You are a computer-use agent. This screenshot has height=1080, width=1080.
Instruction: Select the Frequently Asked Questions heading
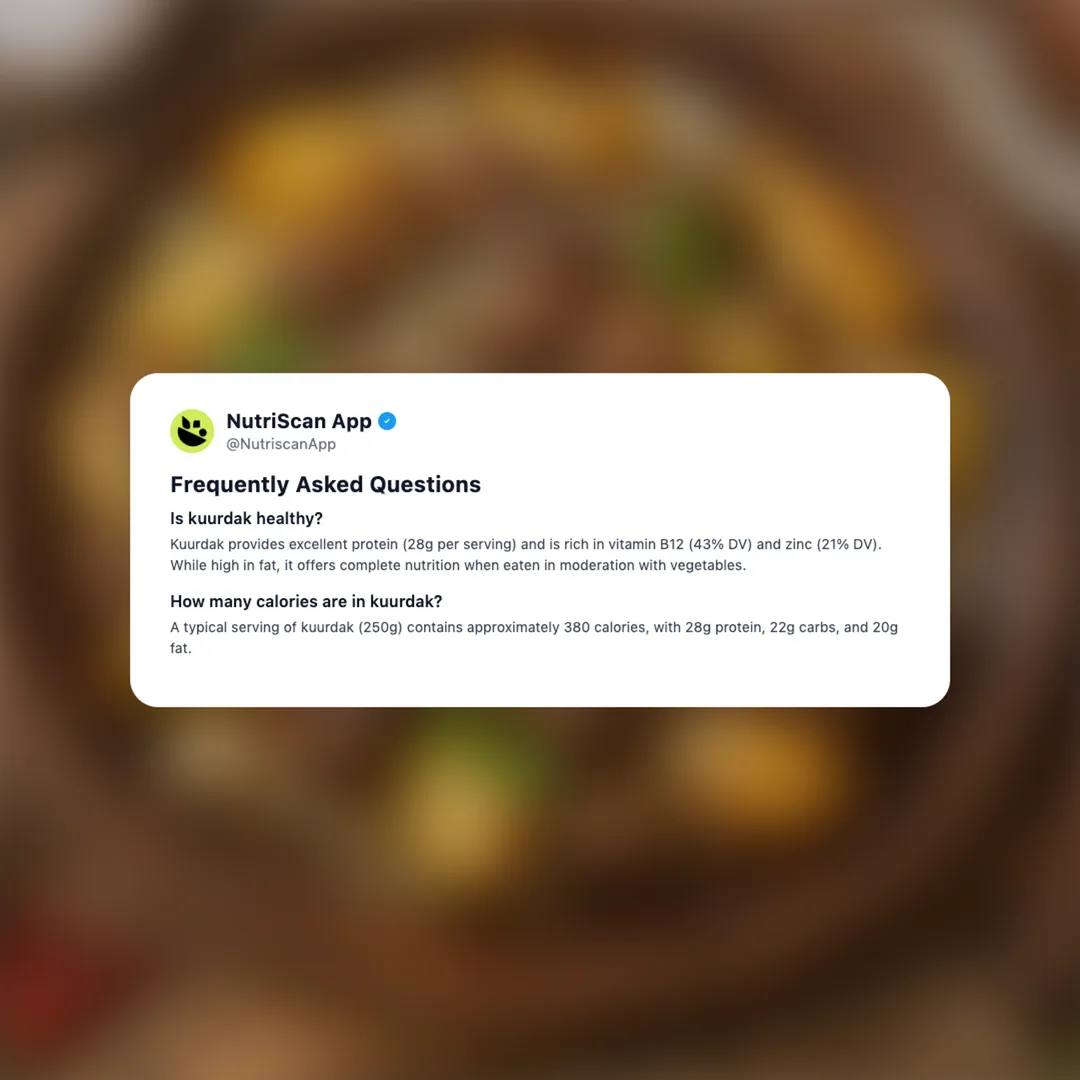pos(325,484)
